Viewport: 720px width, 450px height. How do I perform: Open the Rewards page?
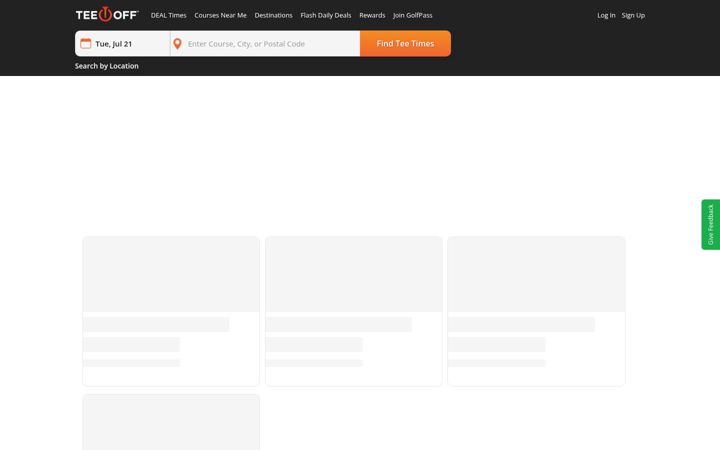[x=372, y=15]
